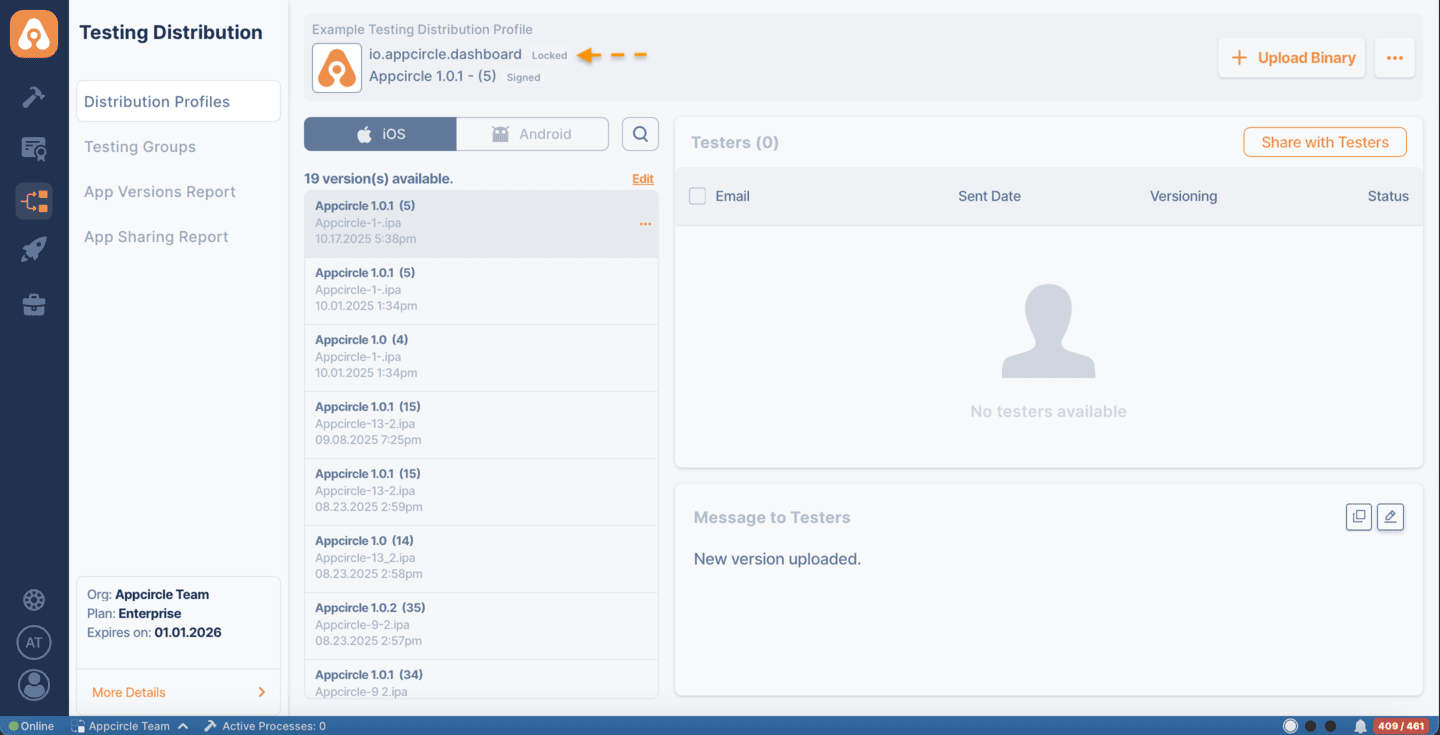Open options for the first Appcircle 1.0.1 version
Image resolution: width=1440 pixels, height=735 pixels.
[x=645, y=224]
